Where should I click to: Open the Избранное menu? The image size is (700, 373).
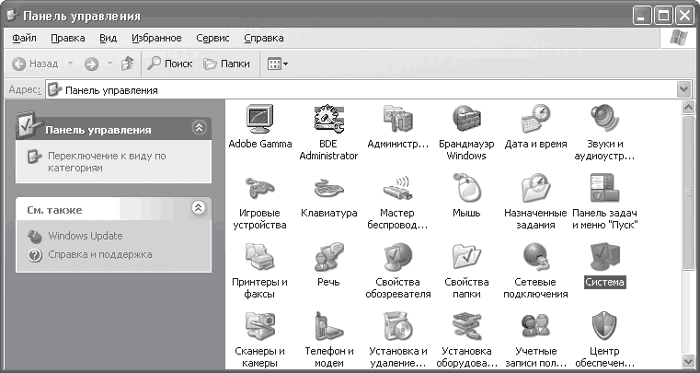157,38
